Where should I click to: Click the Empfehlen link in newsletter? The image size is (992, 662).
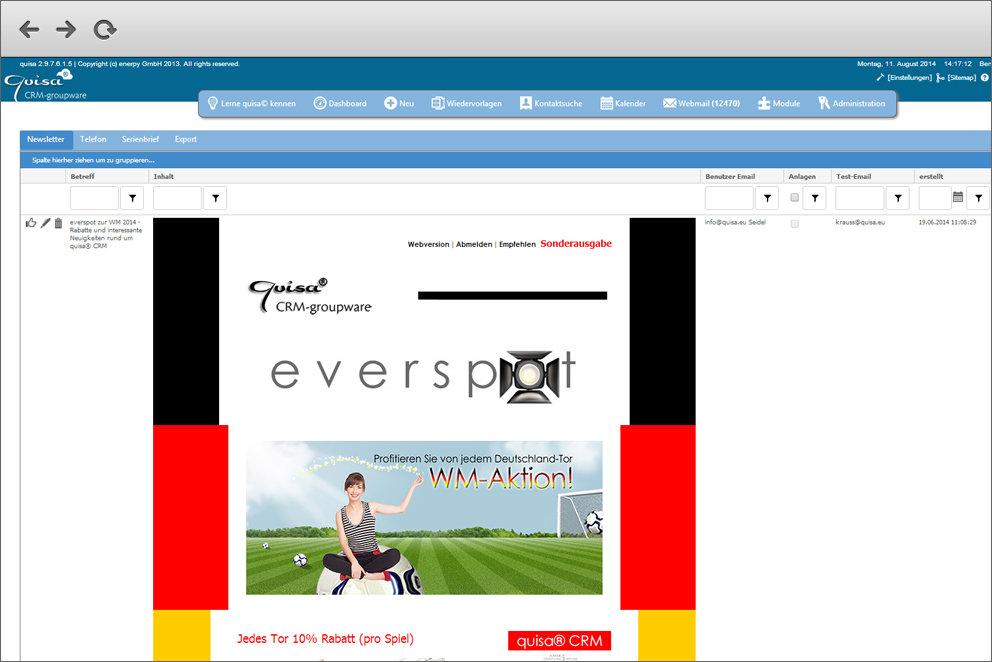pyautogui.click(x=517, y=244)
